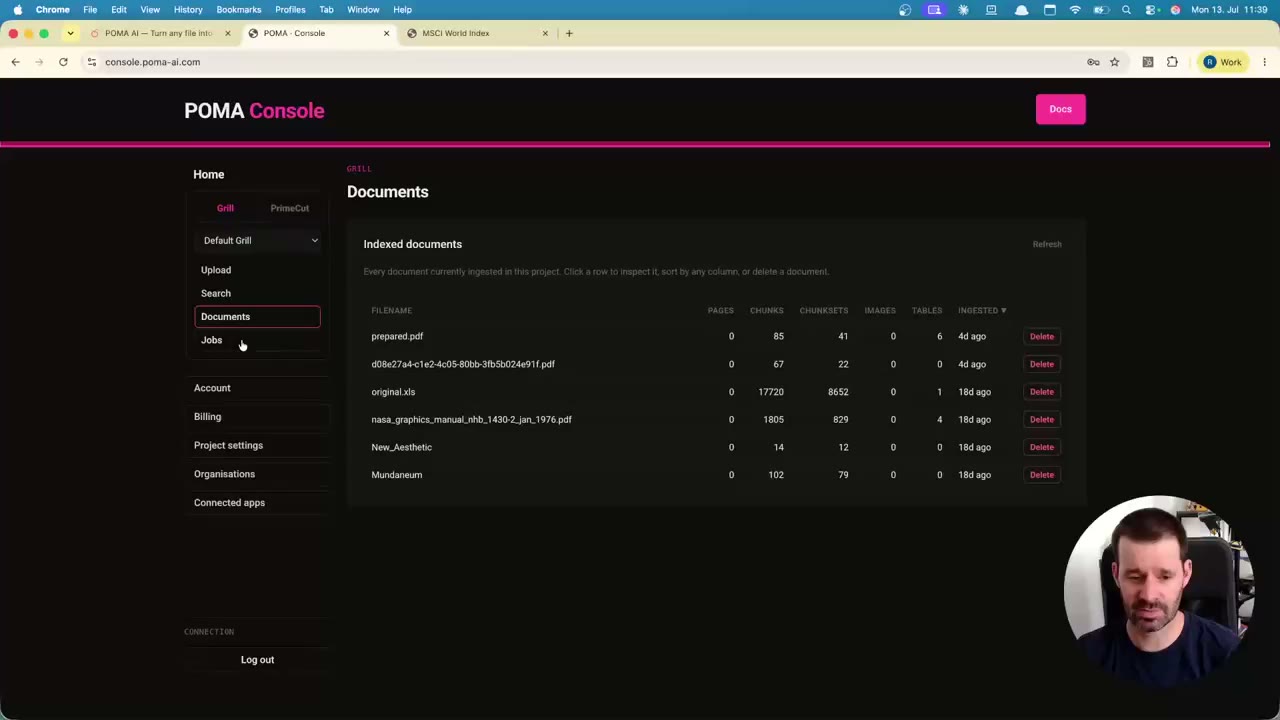The image size is (1280, 720).
Task: Open the File menu
Action: (x=90, y=10)
